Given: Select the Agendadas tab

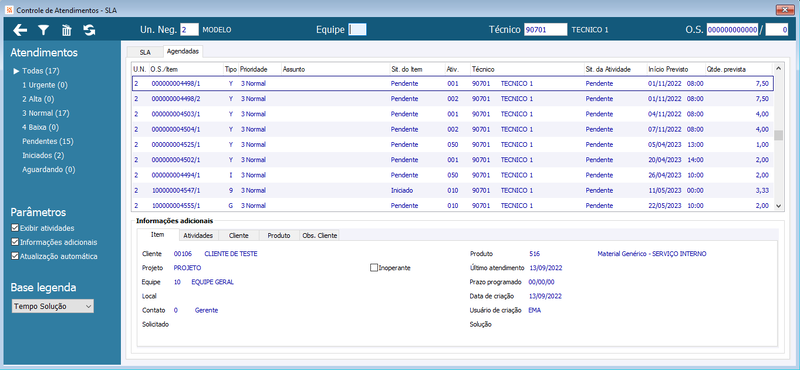Looking at the screenshot, I should coord(183,51).
